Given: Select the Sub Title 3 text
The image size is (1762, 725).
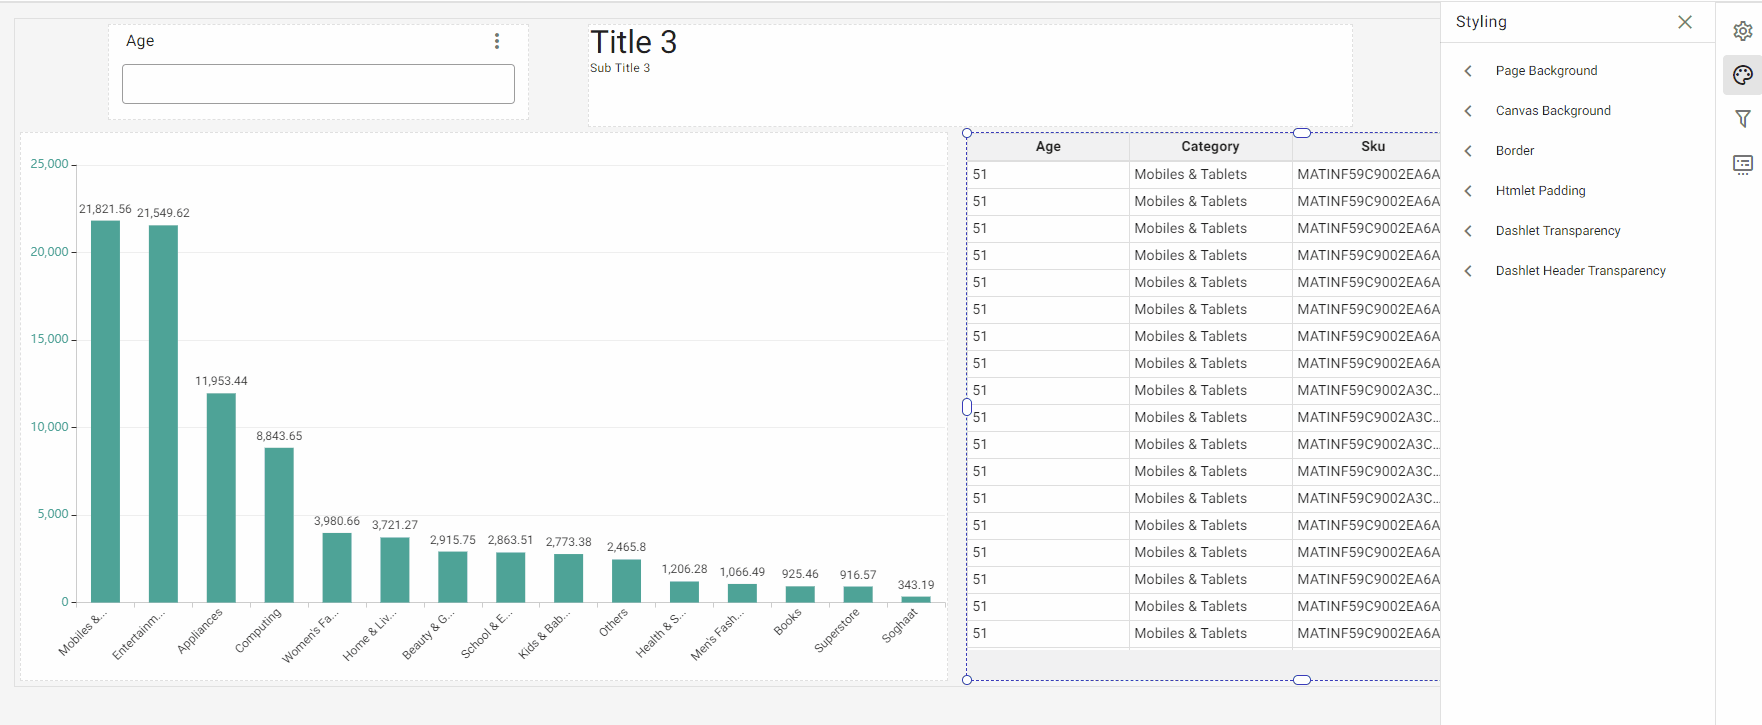Looking at the screenshot, I should point(620,68).
